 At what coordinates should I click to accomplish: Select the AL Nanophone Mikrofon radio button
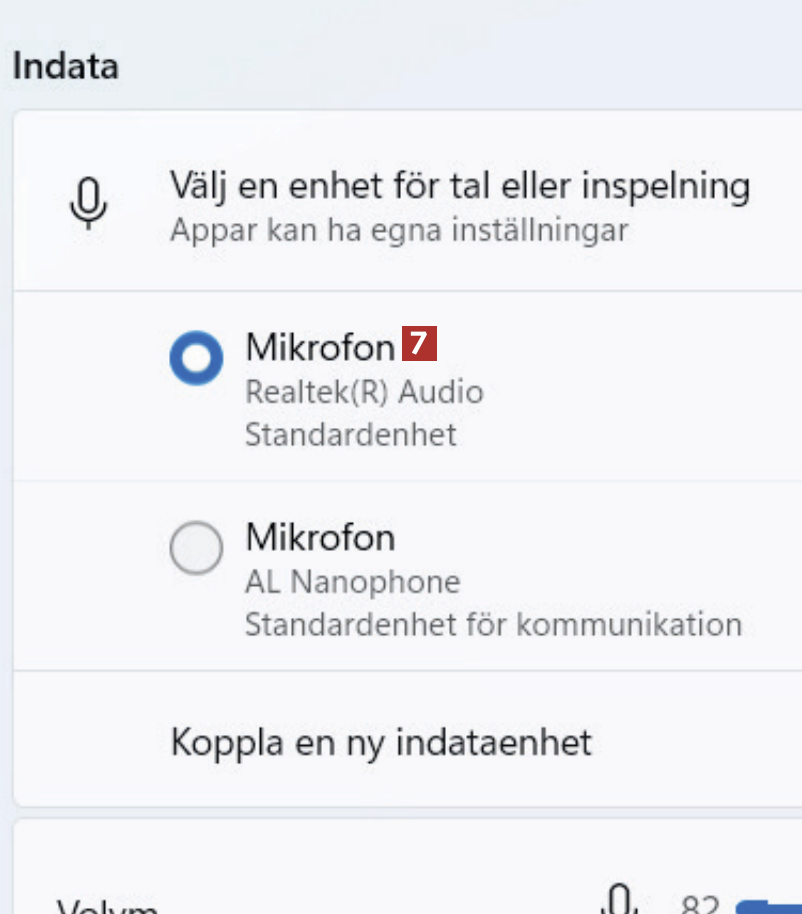coord(196,548)
